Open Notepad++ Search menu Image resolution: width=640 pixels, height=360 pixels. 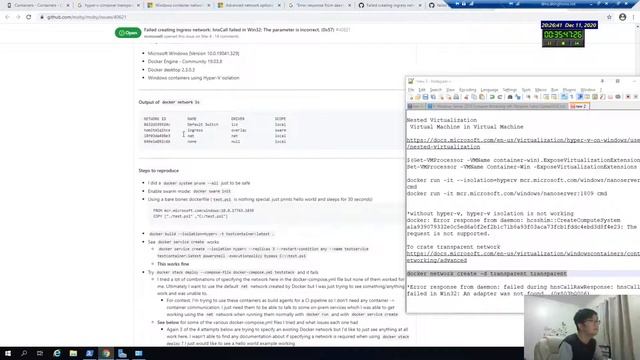[x=436, y=90]
